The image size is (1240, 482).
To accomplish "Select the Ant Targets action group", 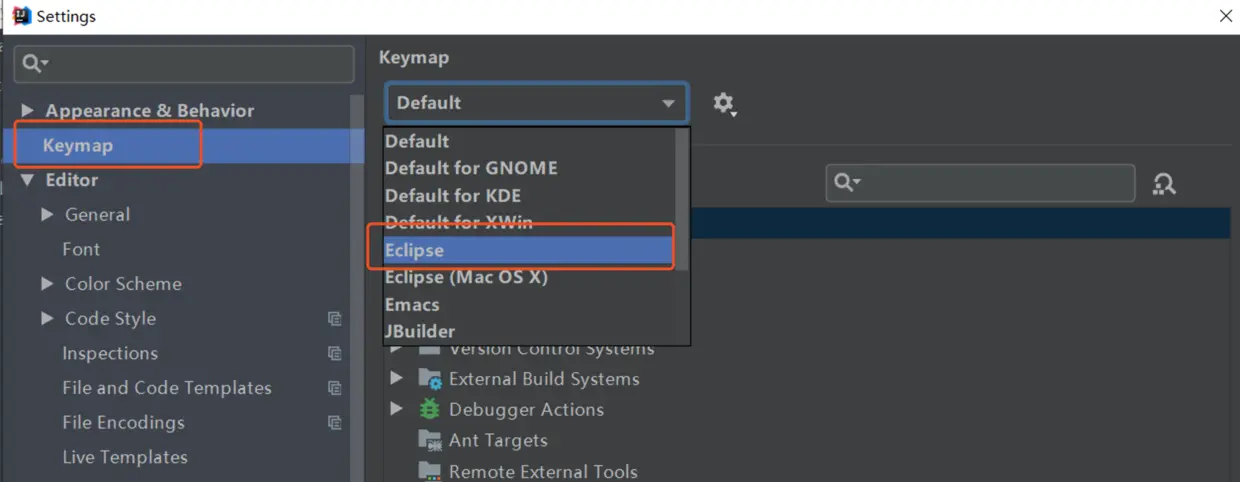I will (x=498, y=440).
